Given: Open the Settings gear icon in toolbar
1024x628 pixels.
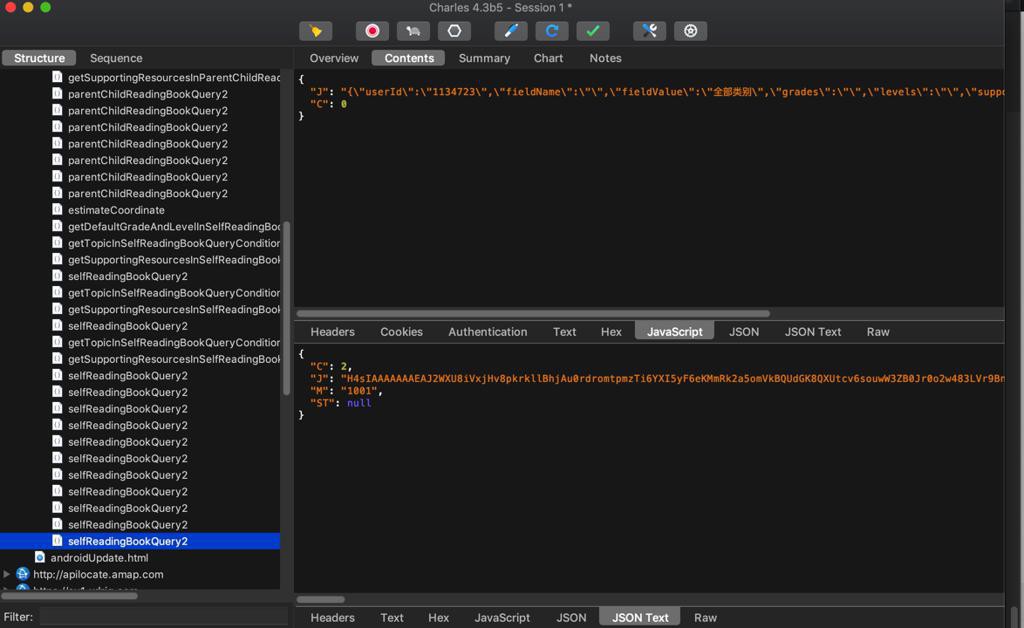Looking at the screenshot, I should click(x=690, y=31).
